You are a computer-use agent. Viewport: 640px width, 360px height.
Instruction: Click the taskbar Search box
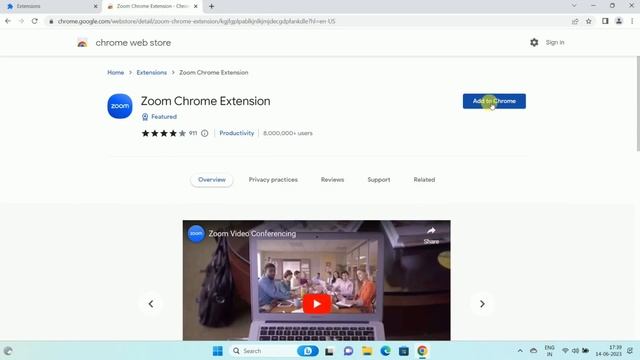[263, 351]
